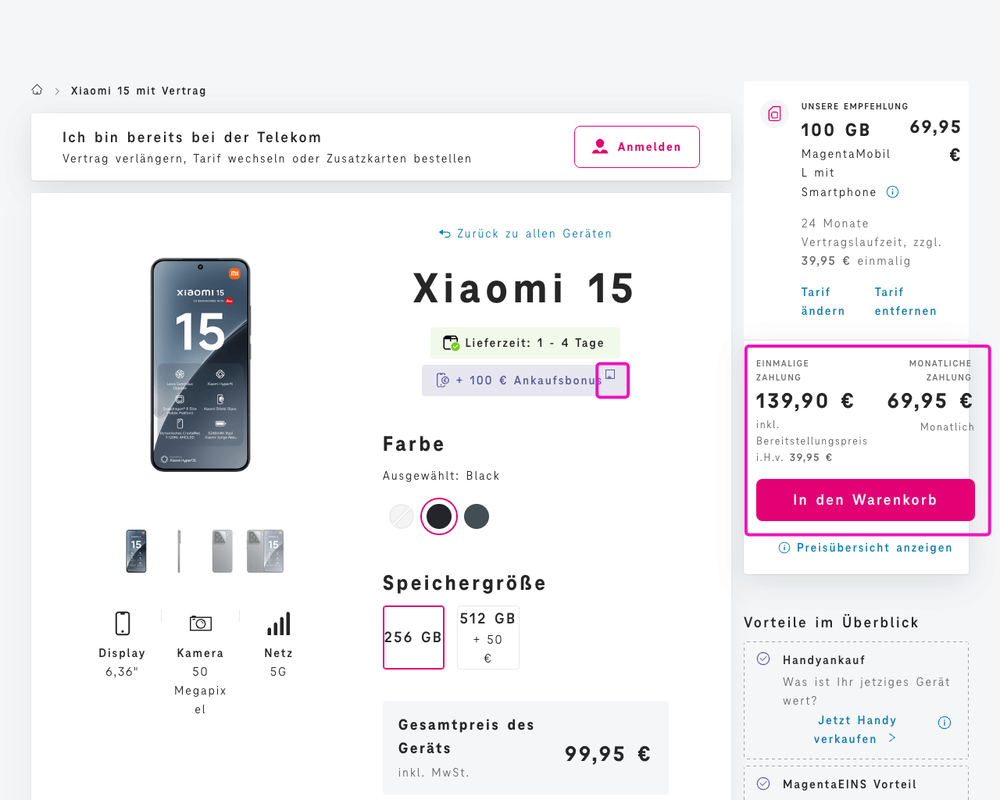Select the 256 GB storage option

click(x=413, y=637)
